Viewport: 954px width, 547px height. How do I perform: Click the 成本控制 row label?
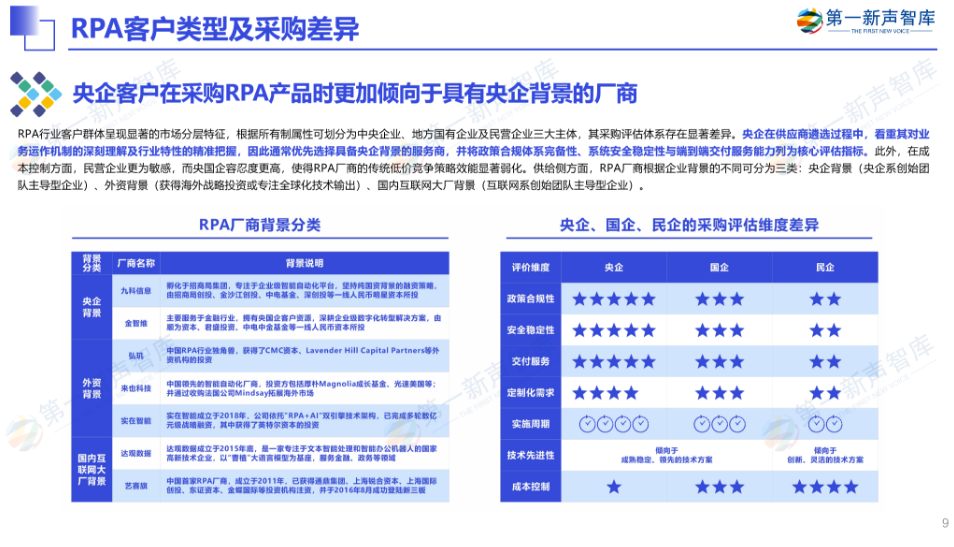531,487
